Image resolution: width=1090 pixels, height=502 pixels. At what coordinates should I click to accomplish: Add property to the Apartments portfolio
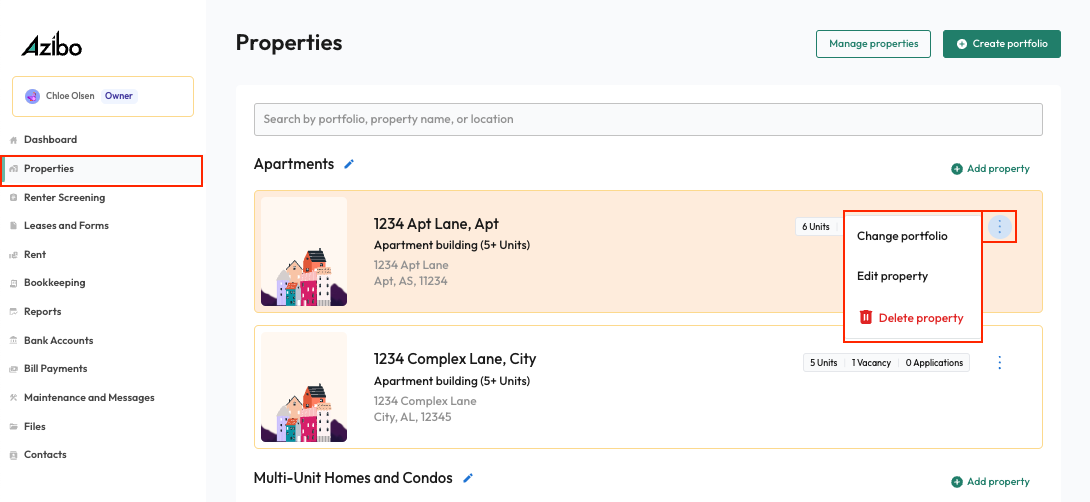(x=990, y=169)
